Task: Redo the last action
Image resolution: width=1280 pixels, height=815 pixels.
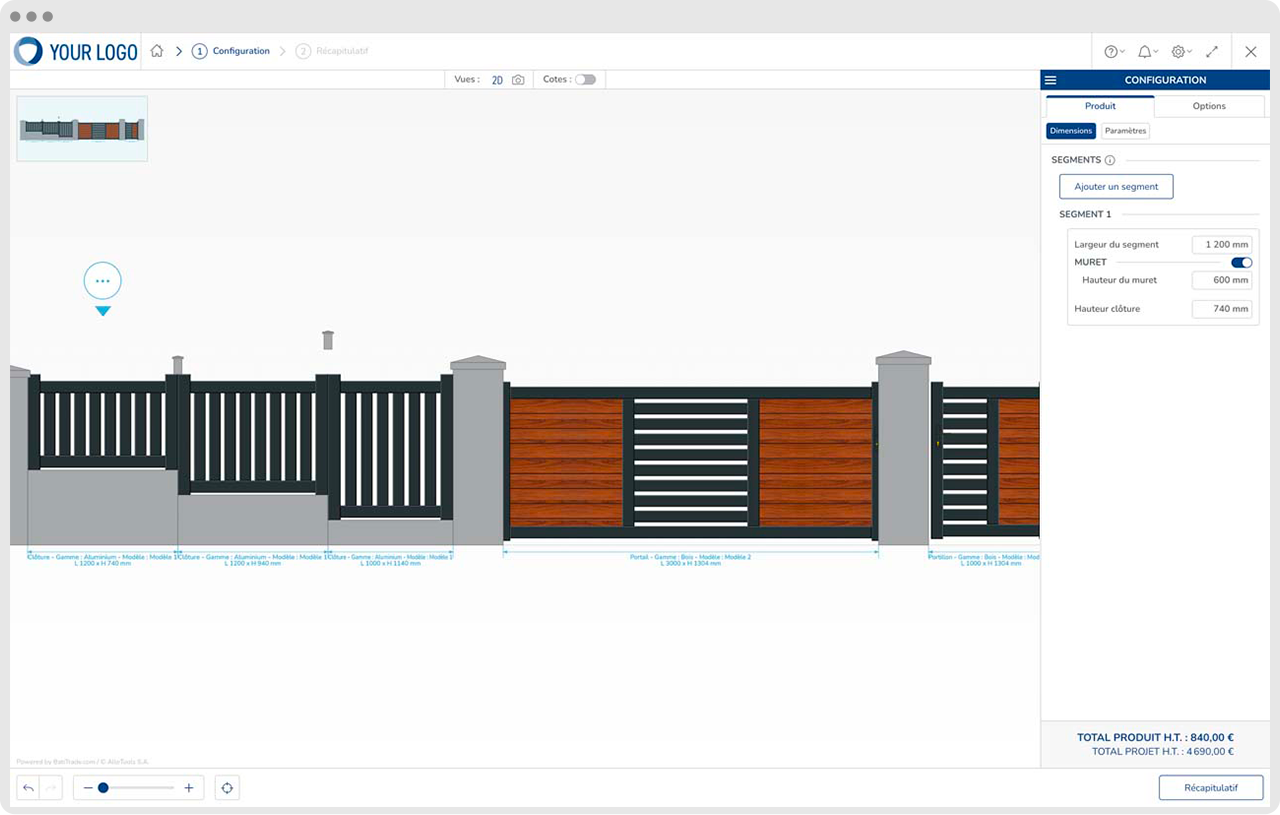Action: tap(50, 788)
